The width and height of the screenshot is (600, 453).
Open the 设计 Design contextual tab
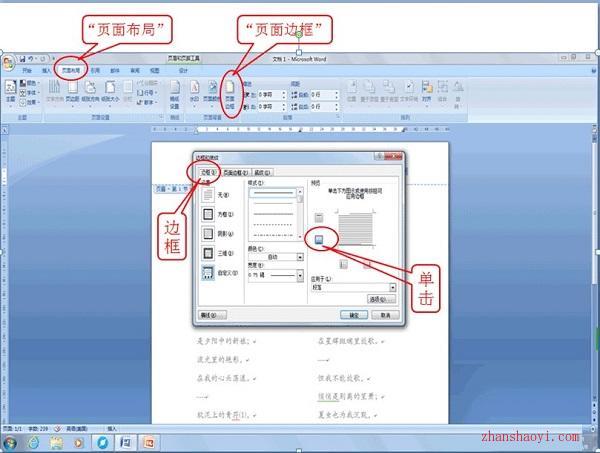tap(183, 70)
